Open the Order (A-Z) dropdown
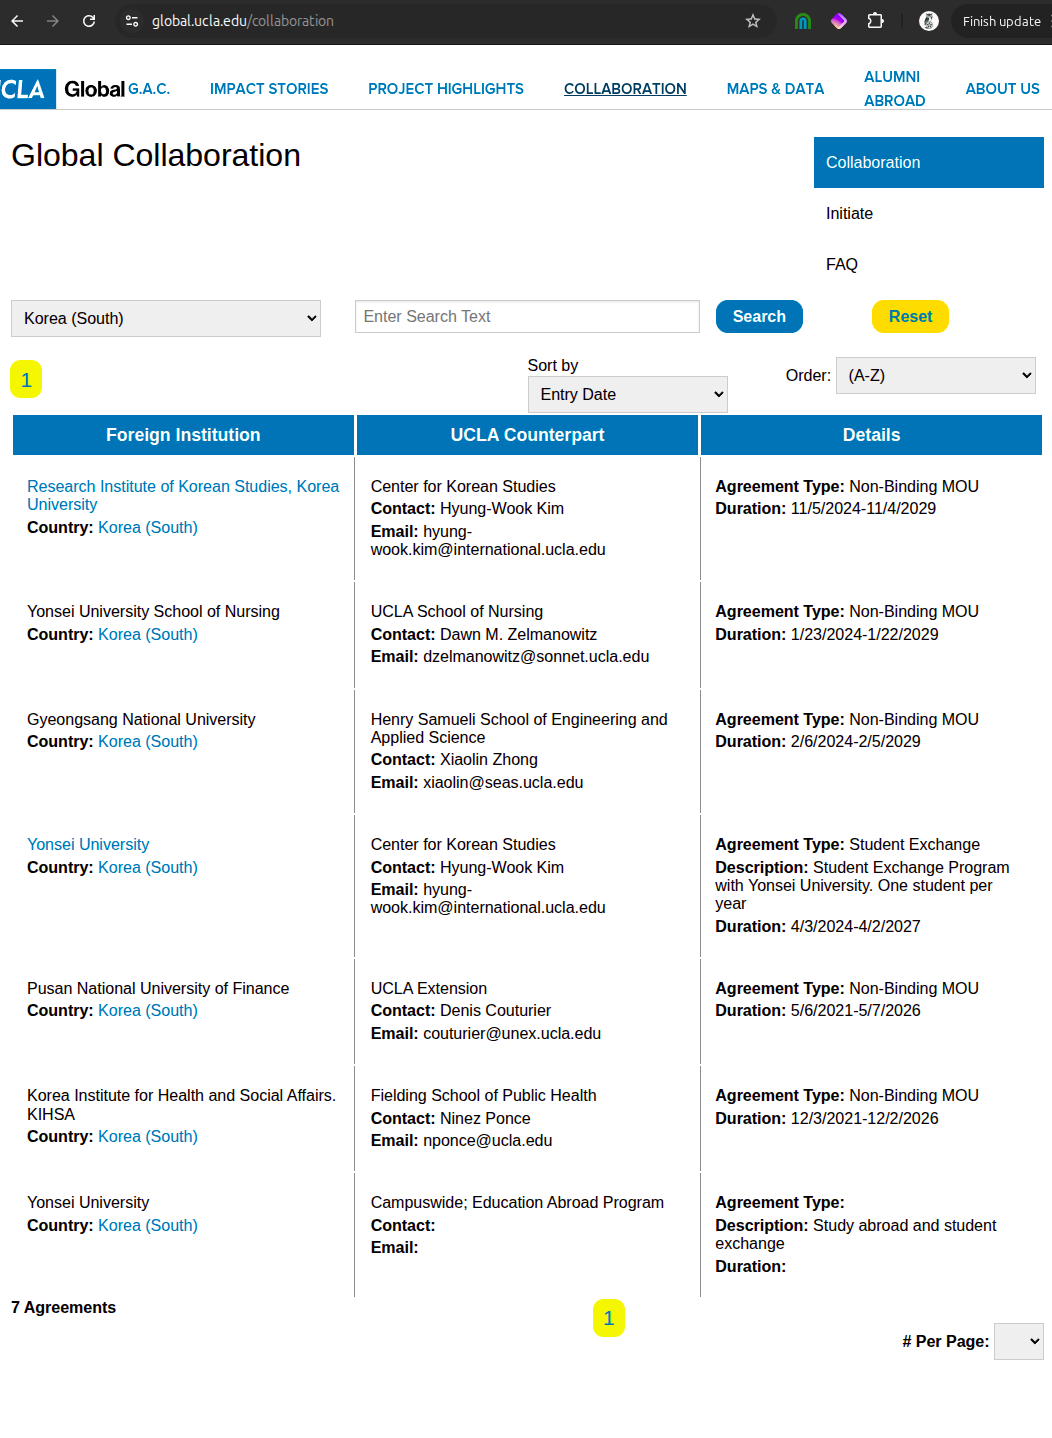The width and height of the screenshot is (1052, 1438). [x=935, y=375]
